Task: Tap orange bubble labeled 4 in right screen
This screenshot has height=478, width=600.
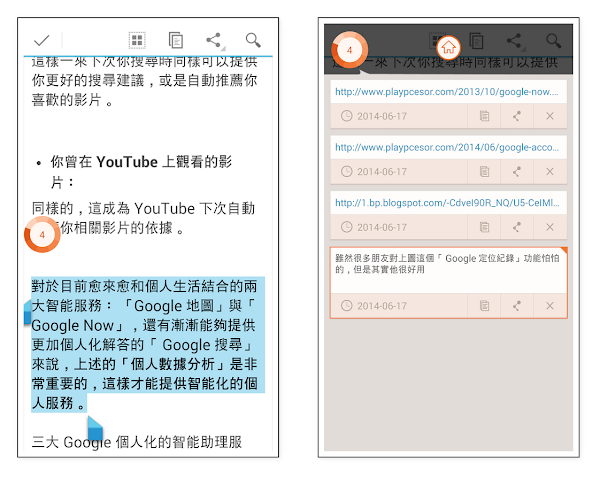Action: (x=349, y=50)
